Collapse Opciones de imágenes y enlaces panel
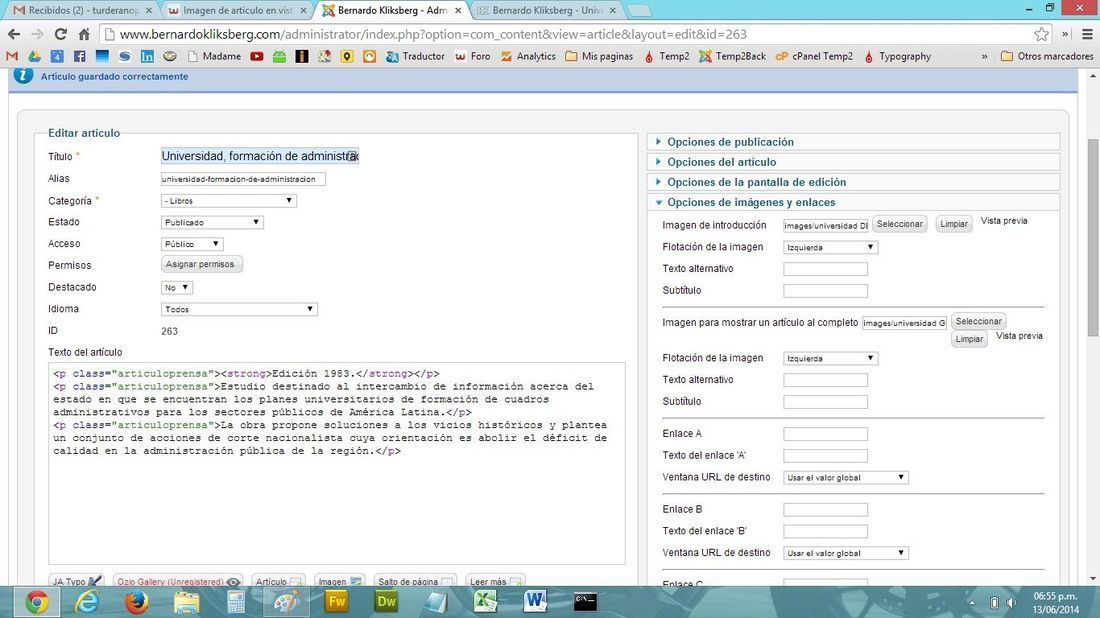The image size is (1100, 618). (x=853, y=203)
